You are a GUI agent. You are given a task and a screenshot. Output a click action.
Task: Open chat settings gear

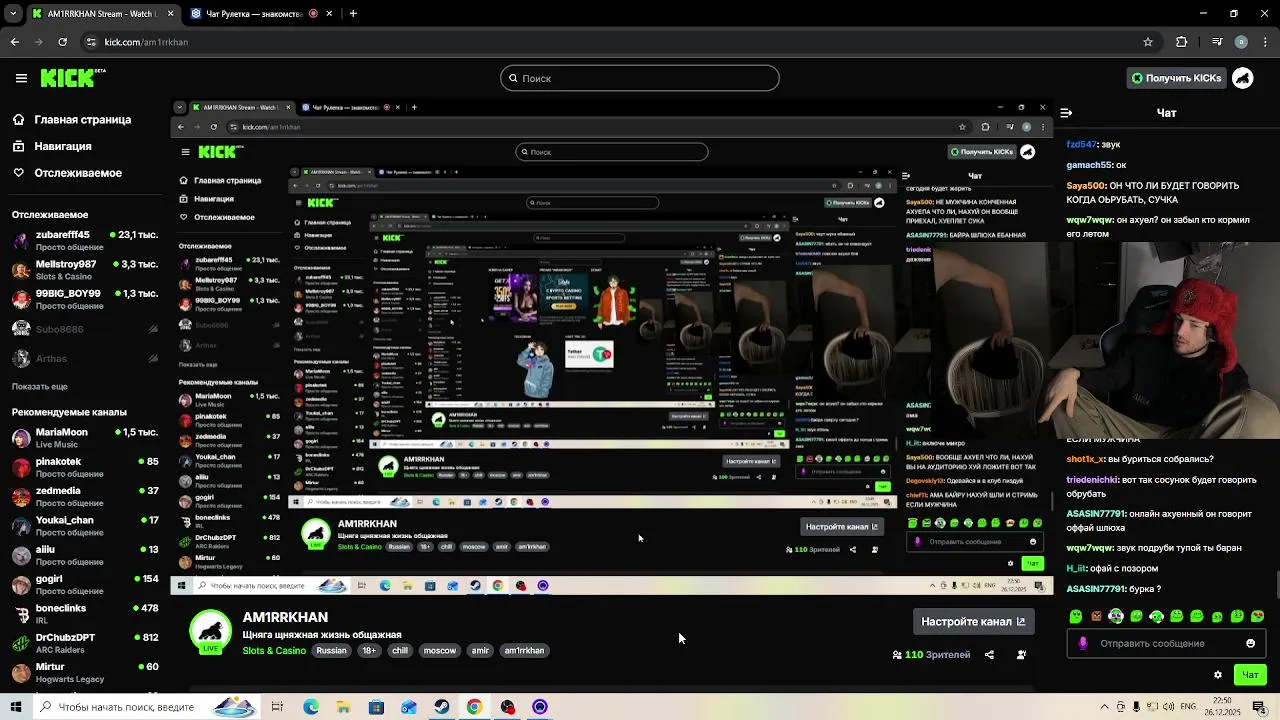pyautogui.click(x=1217, y=675)
